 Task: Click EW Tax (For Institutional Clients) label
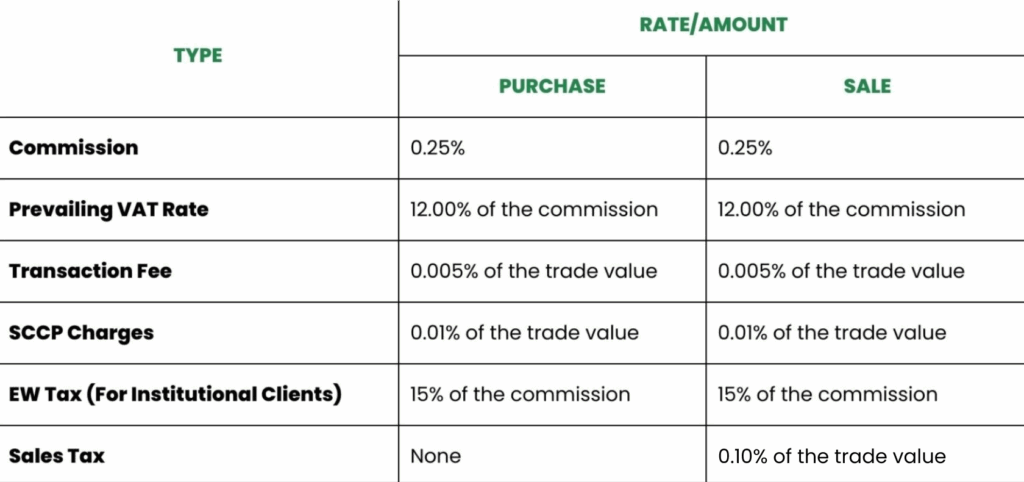pyautogui.click(x=176, y=394)
